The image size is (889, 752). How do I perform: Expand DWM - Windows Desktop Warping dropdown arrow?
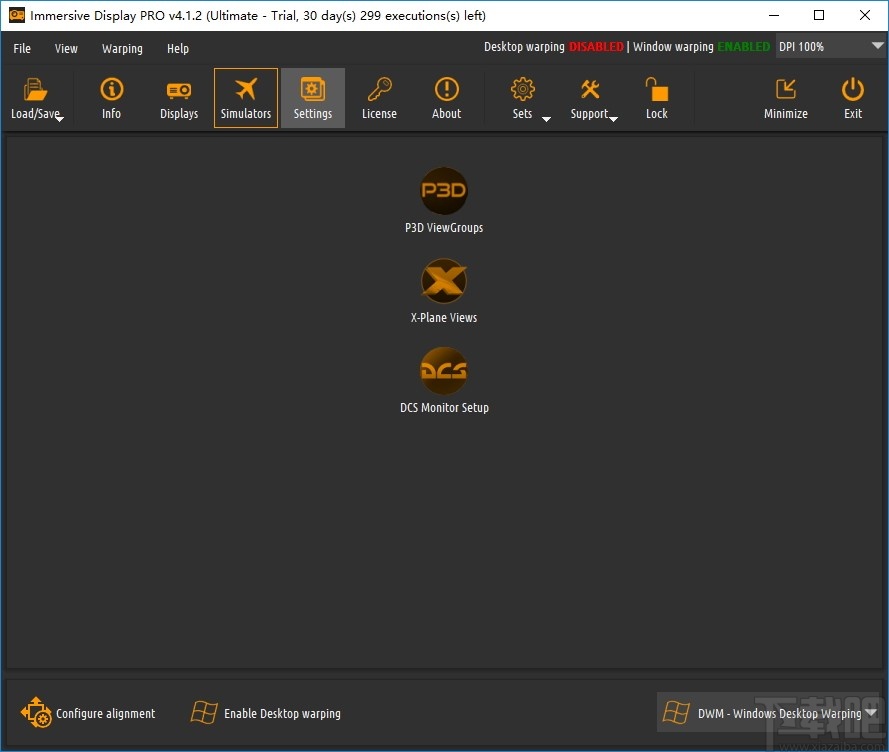[871, 713]
